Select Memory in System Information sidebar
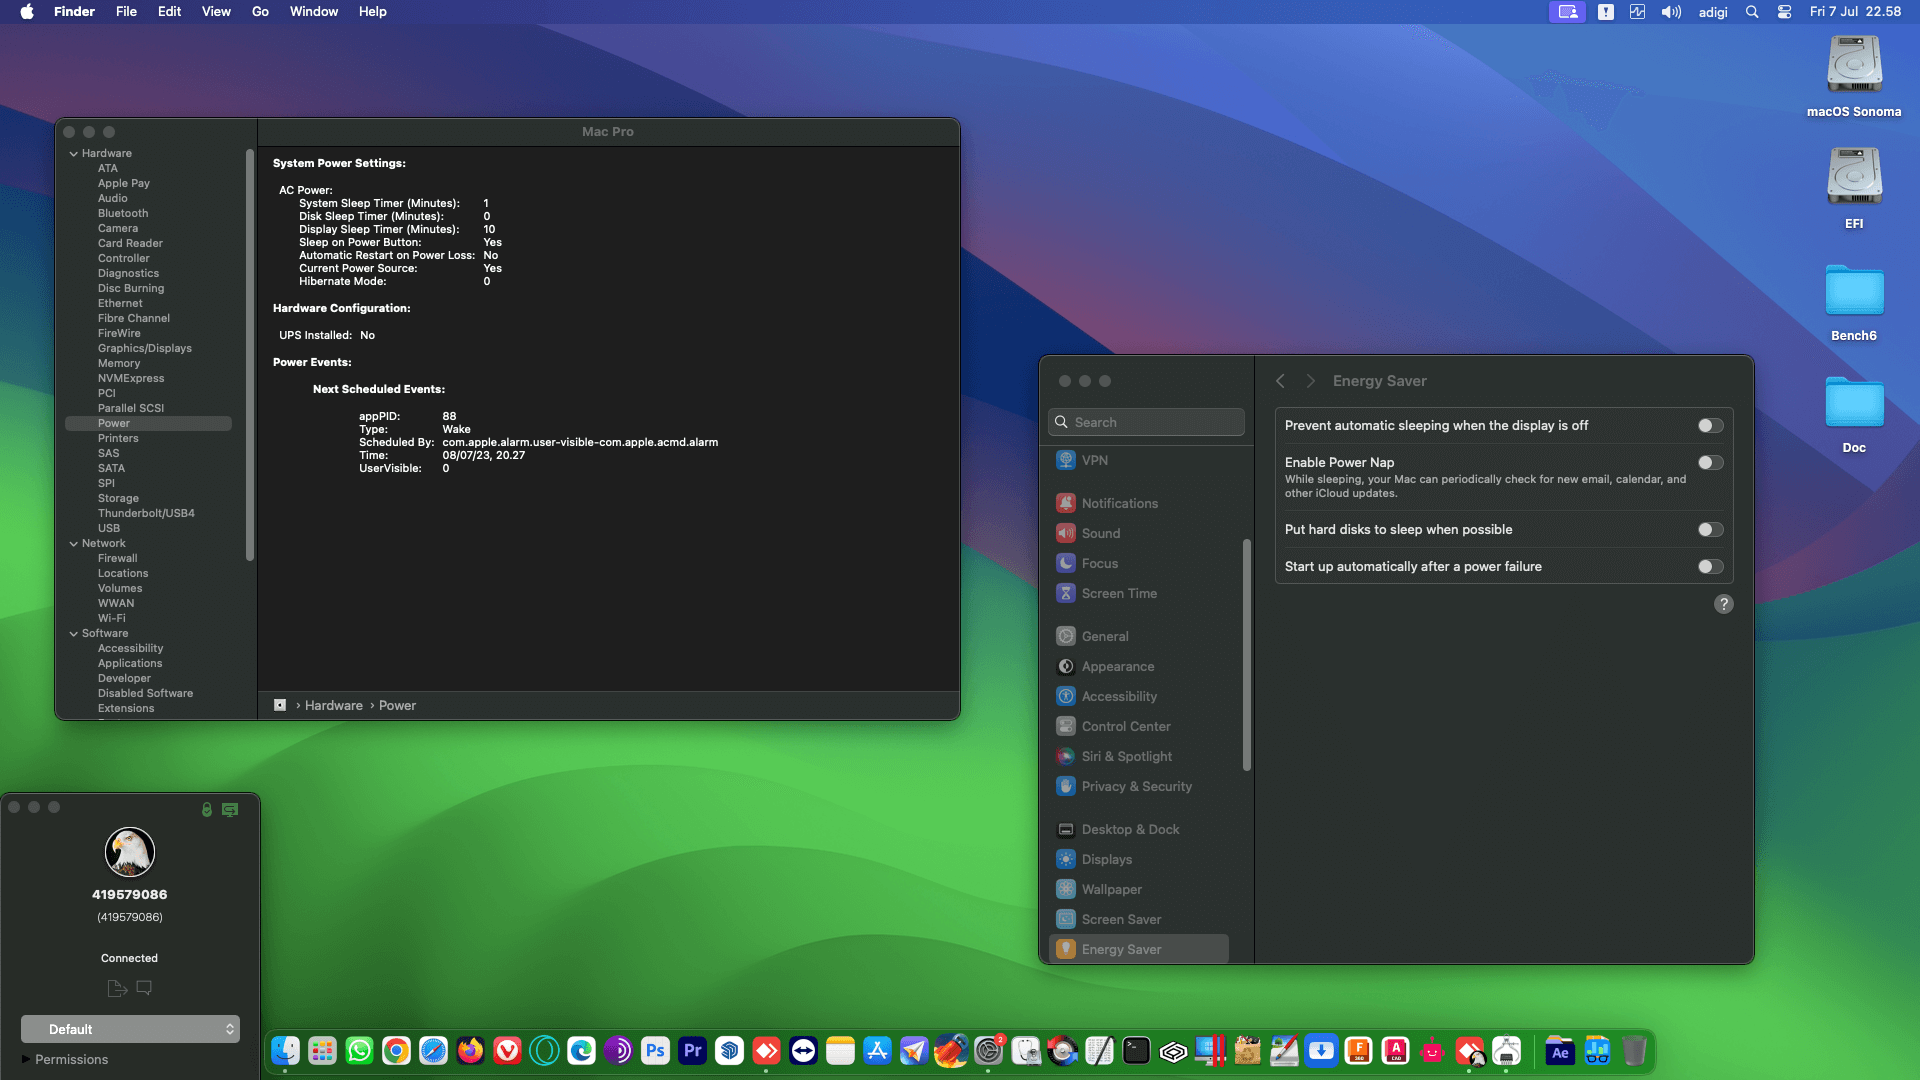The height and width of the screenshot is (1080, 1920). click(x=119, y=364)
